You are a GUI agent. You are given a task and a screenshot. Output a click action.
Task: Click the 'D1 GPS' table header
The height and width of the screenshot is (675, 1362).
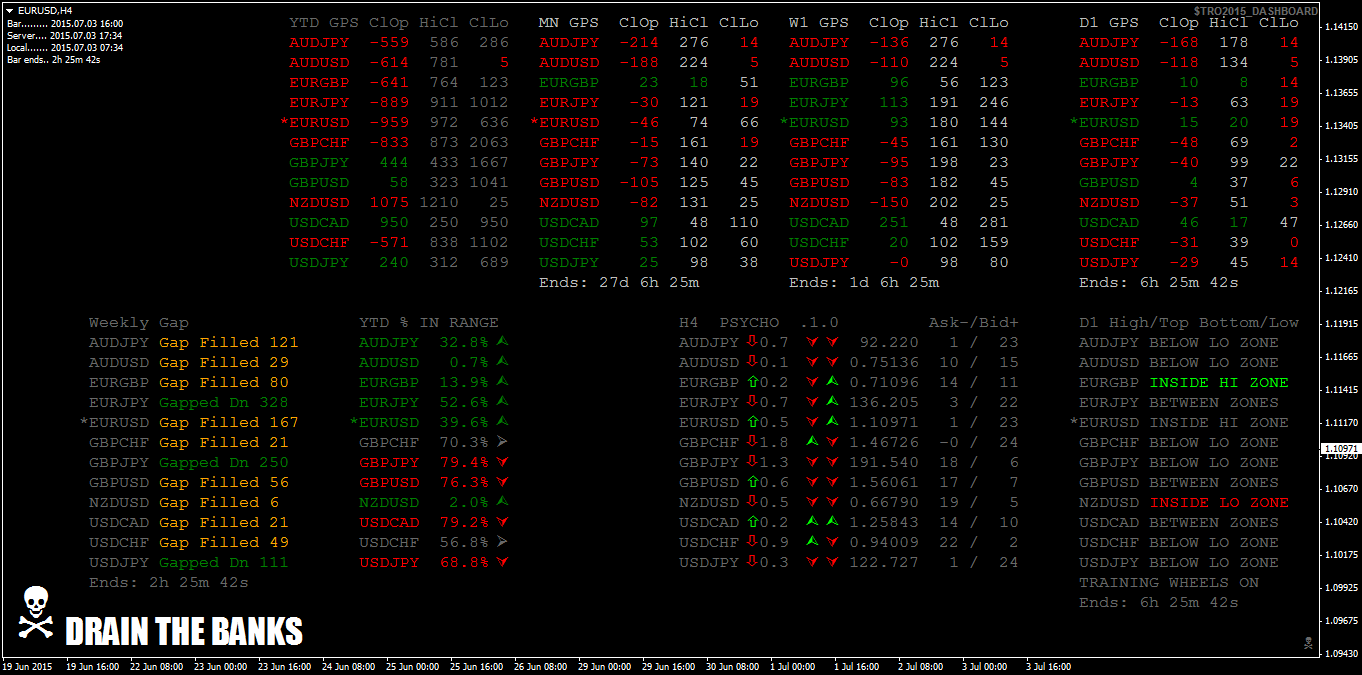(x=1109, y=22)
